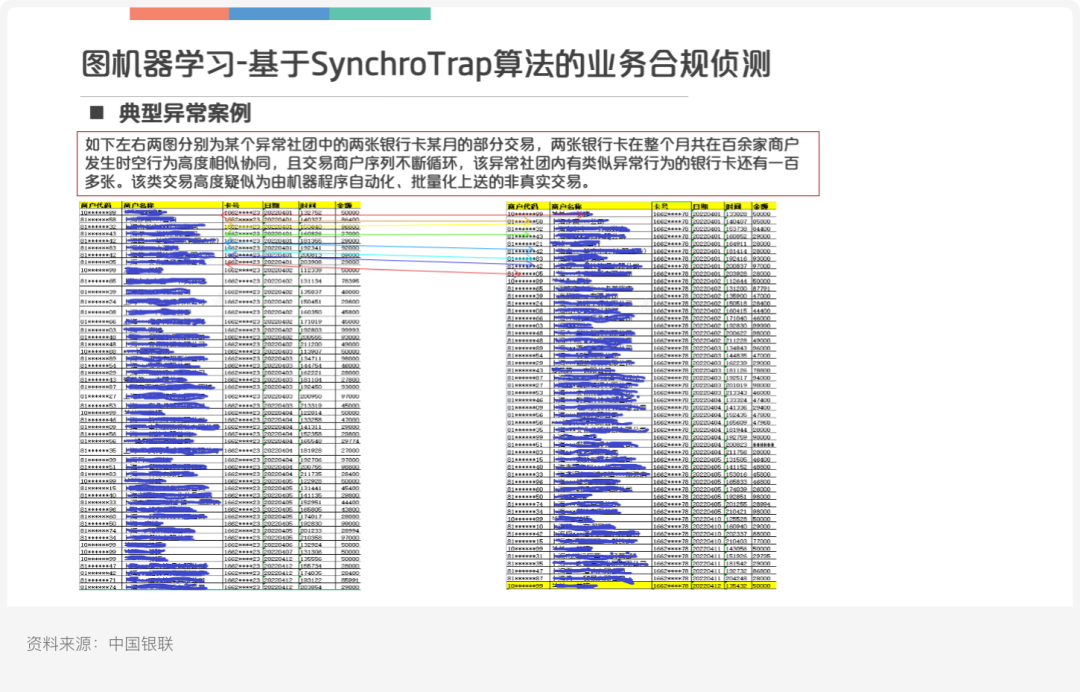Click the green-outlined 卡号 header in right table
Viewport: 1080px width, 692px height.
point(672,206)
